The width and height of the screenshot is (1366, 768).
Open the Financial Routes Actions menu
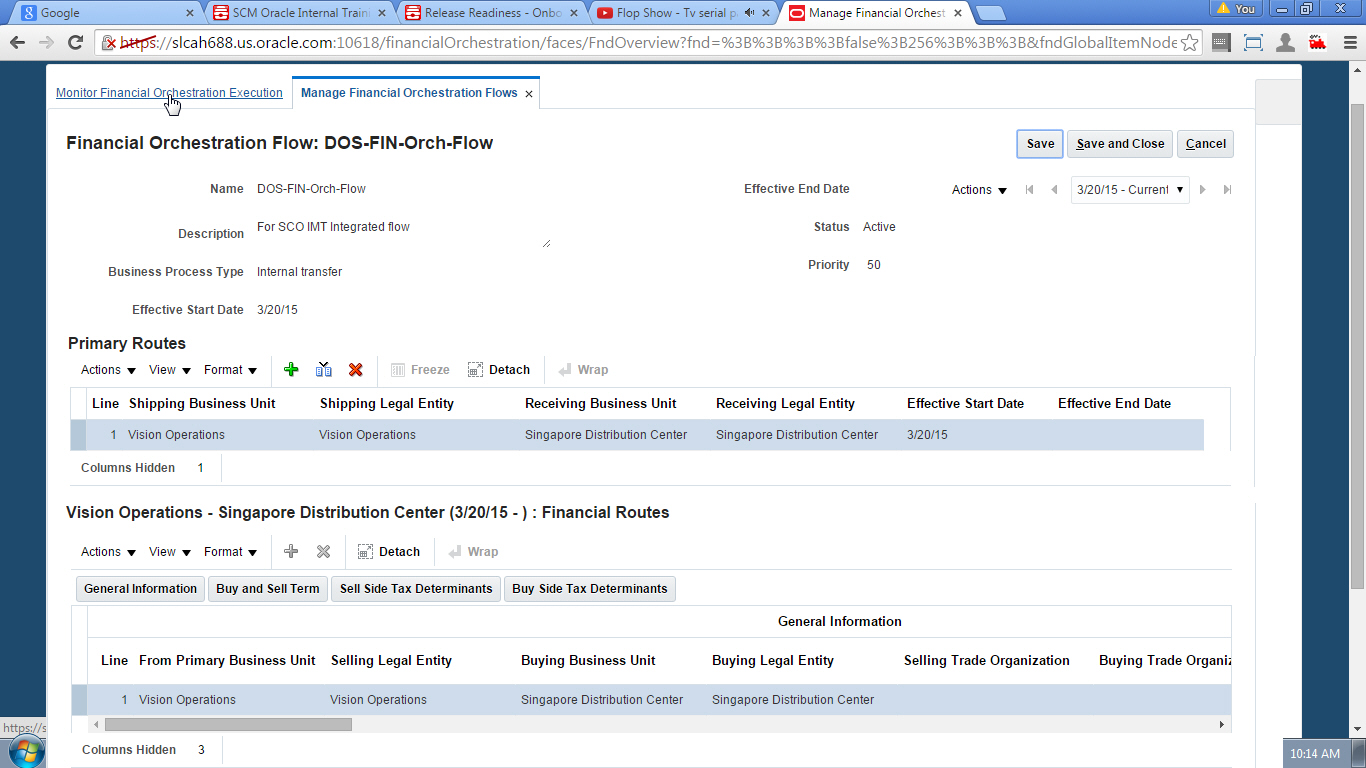pyautogui.click(x=108, y=552)
